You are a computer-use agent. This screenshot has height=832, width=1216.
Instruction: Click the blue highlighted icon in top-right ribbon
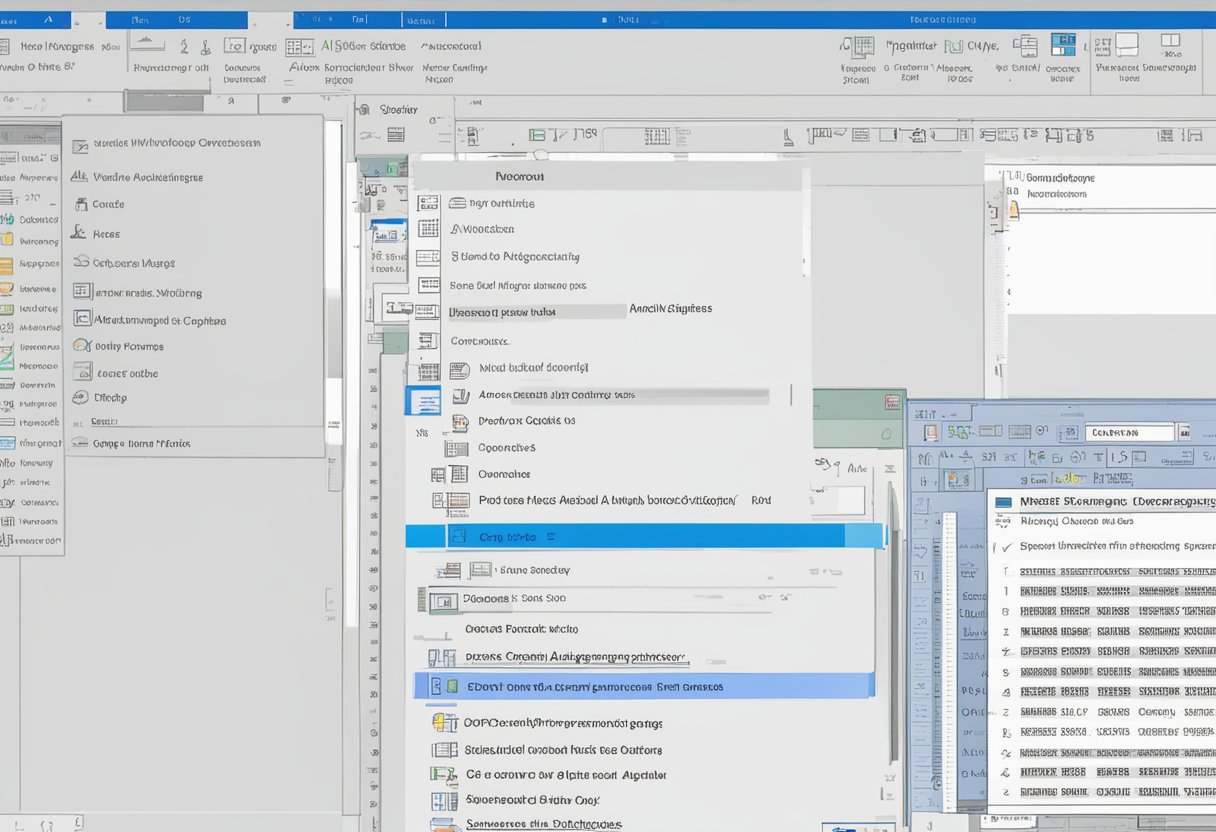[1062, 45]
